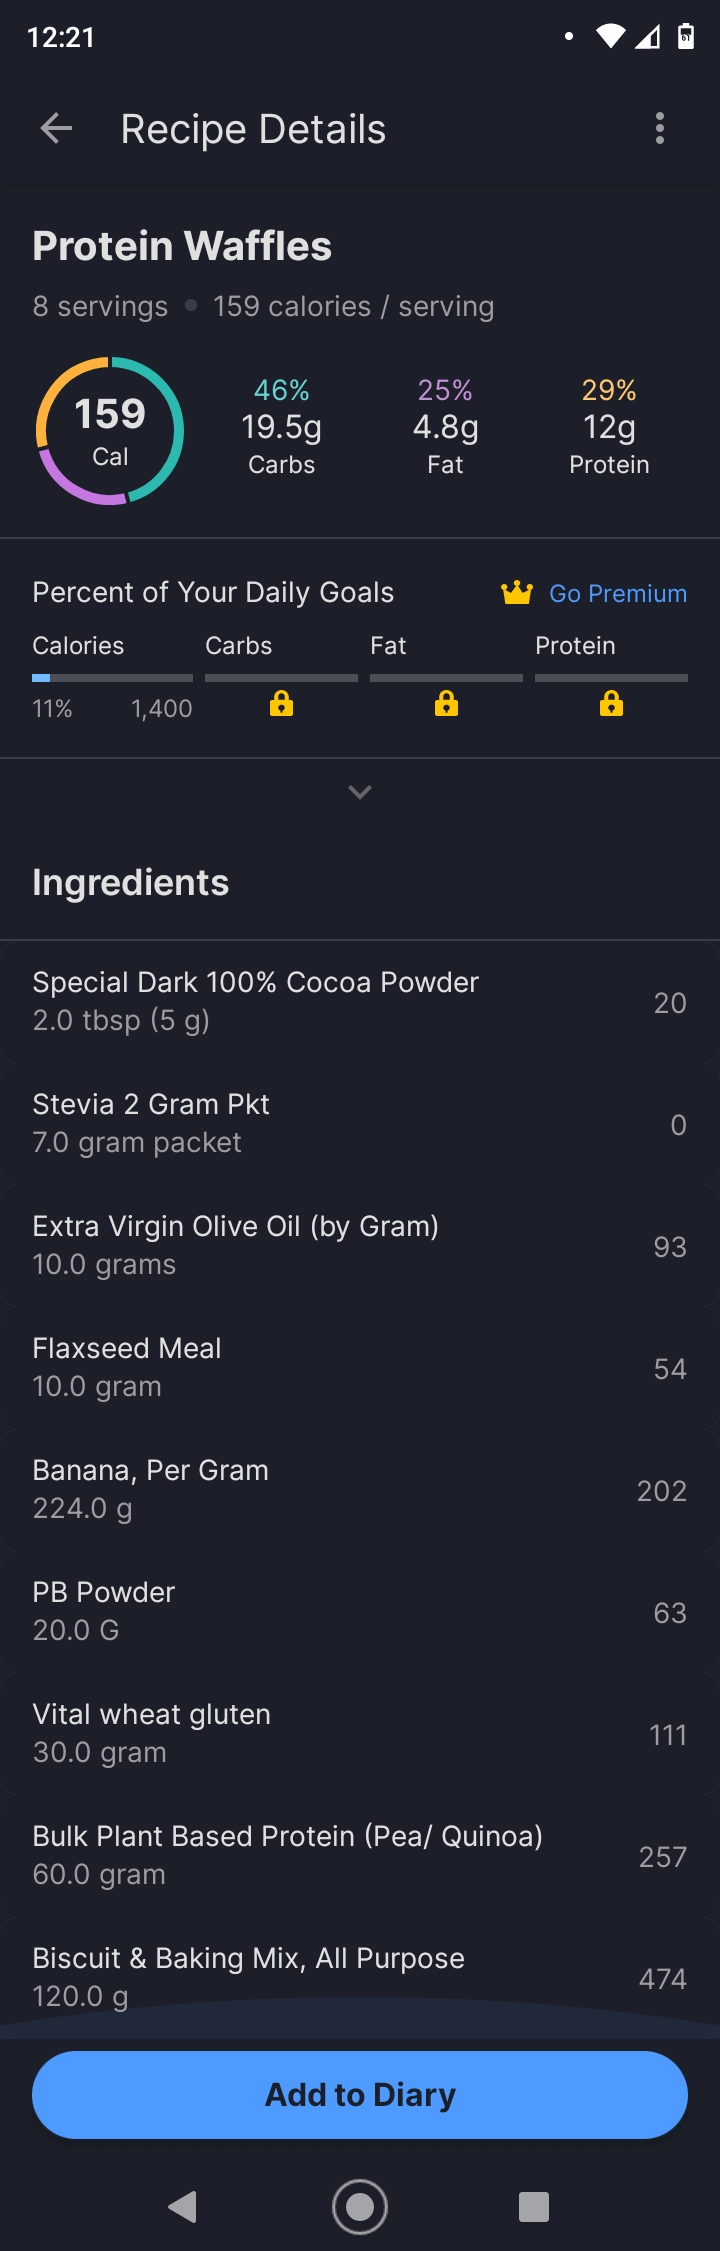Select the Flaxseed Meal ingredient row
Image resolution: width=720 pixels, height=2251 pixels.
point(360,1368)
